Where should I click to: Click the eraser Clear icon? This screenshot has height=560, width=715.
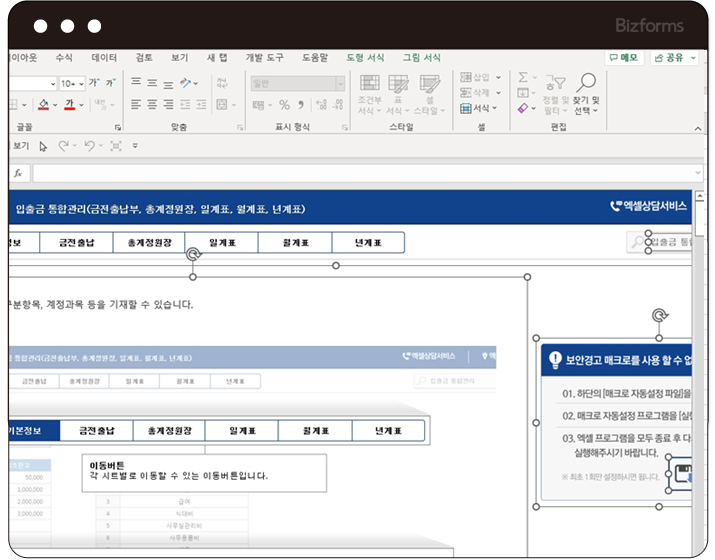tap(523, 108)
